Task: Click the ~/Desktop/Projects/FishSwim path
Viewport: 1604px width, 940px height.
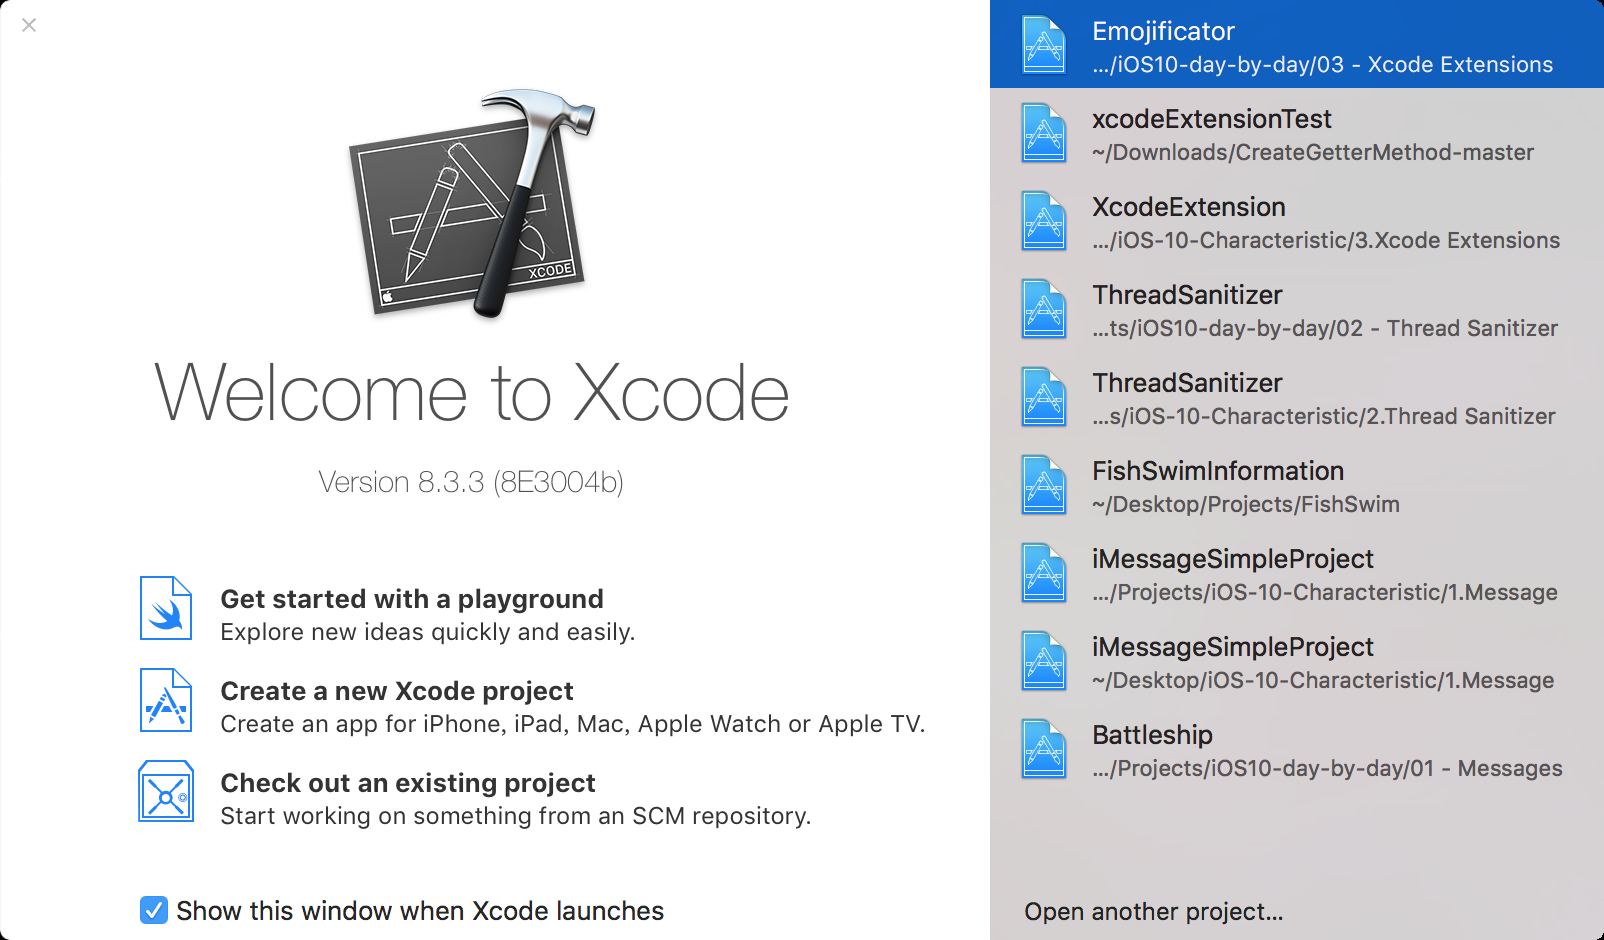Action: pos(1246,505)
